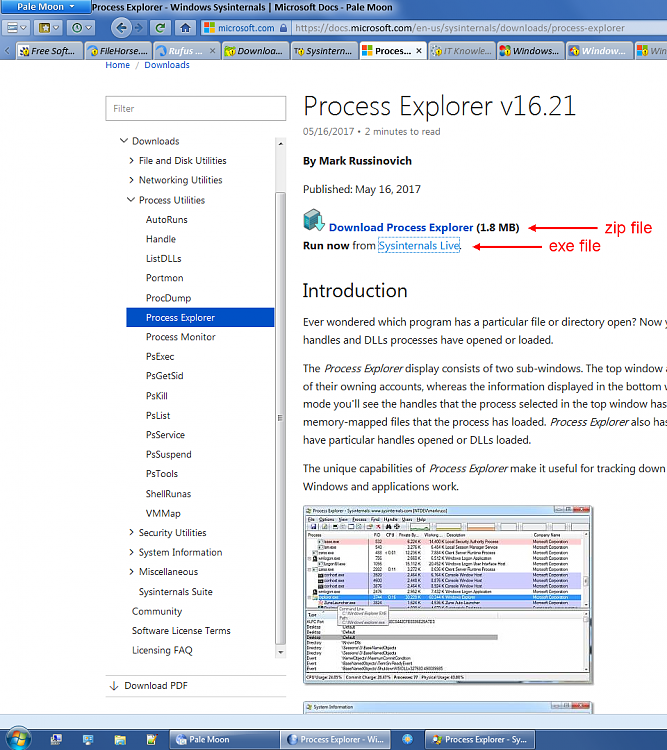
Task: Open PsService in the sidebar
Action: click(x=165, y=435)
